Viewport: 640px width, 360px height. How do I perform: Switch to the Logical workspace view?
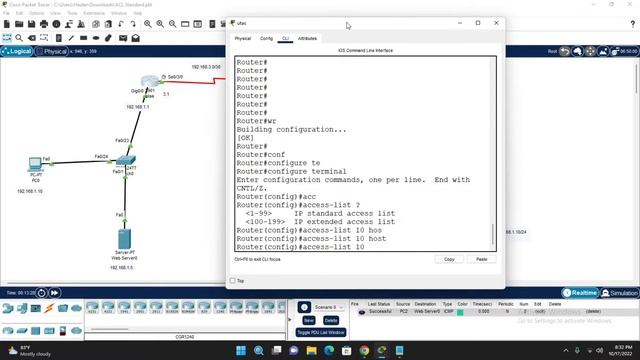click(x=17, y=51)
